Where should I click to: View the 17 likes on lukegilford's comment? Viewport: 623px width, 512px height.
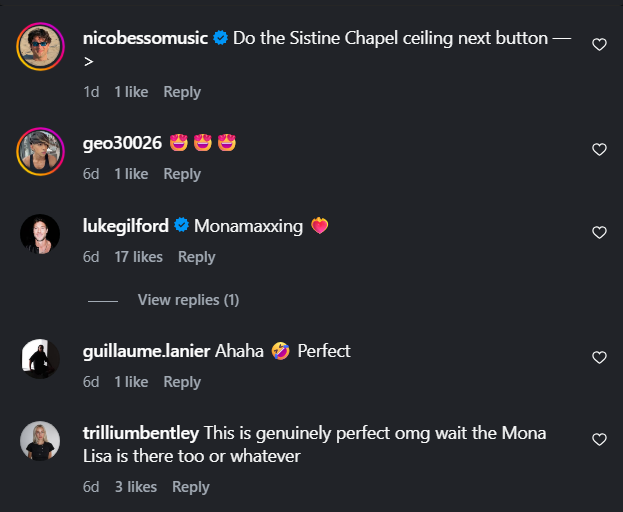point(139,257)
